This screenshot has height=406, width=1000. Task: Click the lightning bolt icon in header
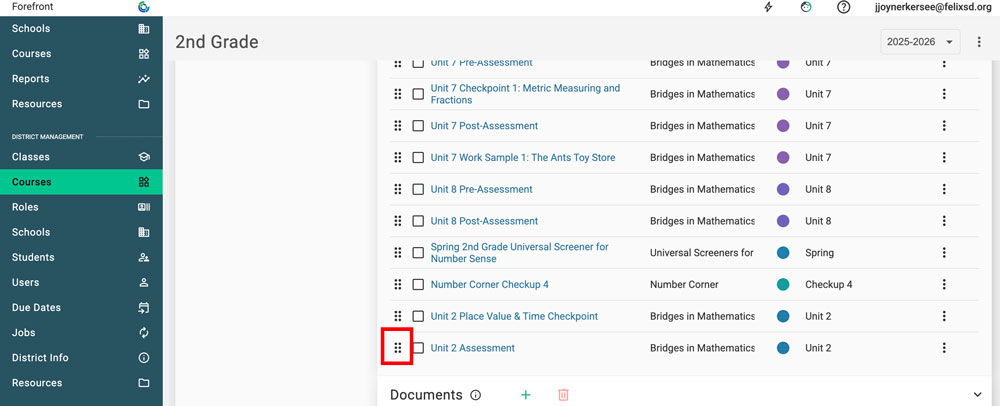tap(768, 7)
